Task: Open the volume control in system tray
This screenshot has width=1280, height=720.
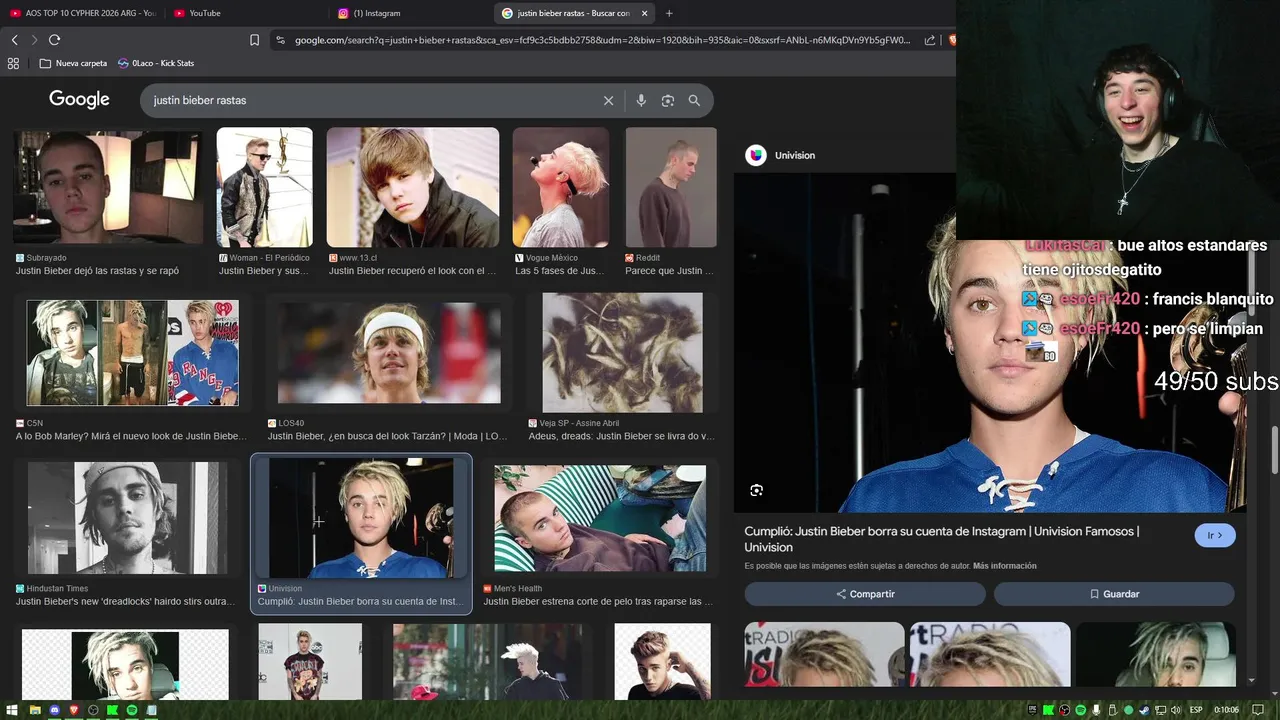Action: point(1175,710)
